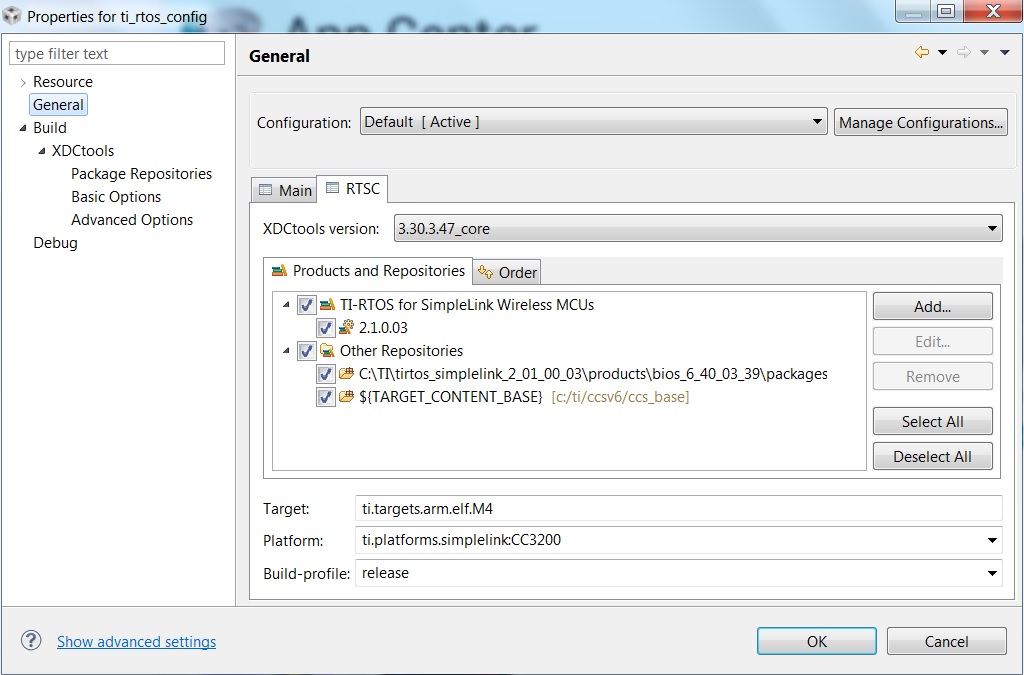The image size is (1024, 675).
Task: Click the Products and Repositories tab icon
Action: coord(279,270)
